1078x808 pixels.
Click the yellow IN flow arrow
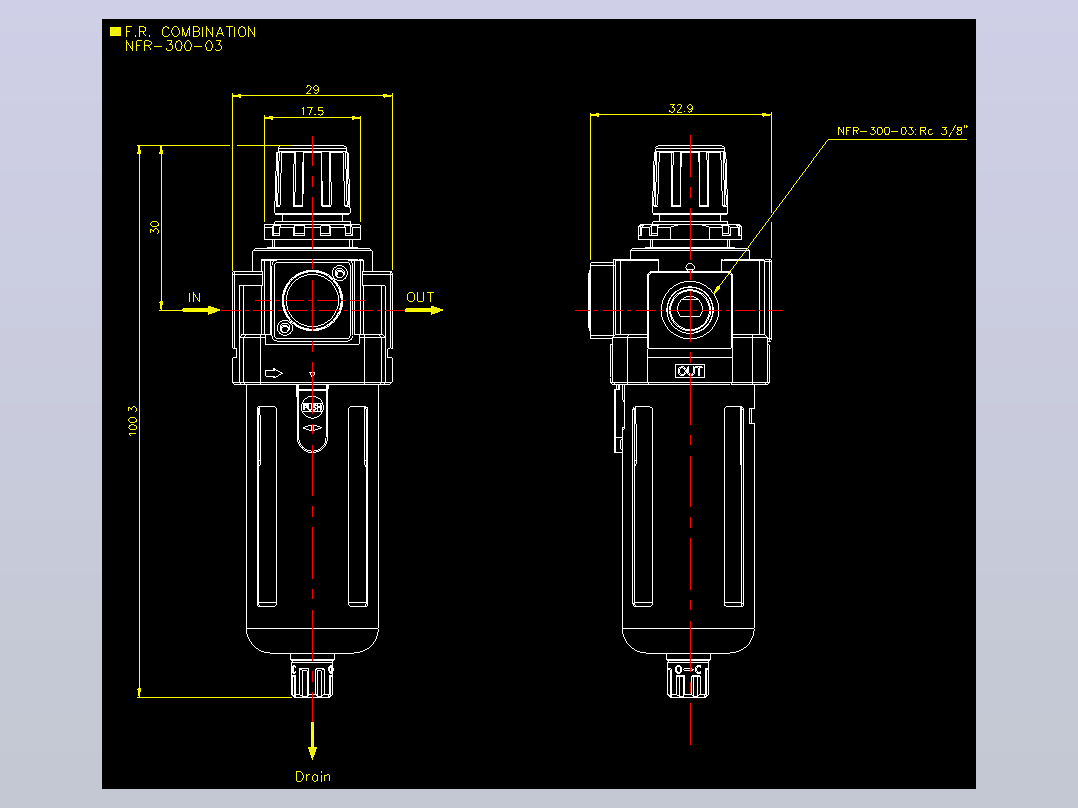coord(201,310)
